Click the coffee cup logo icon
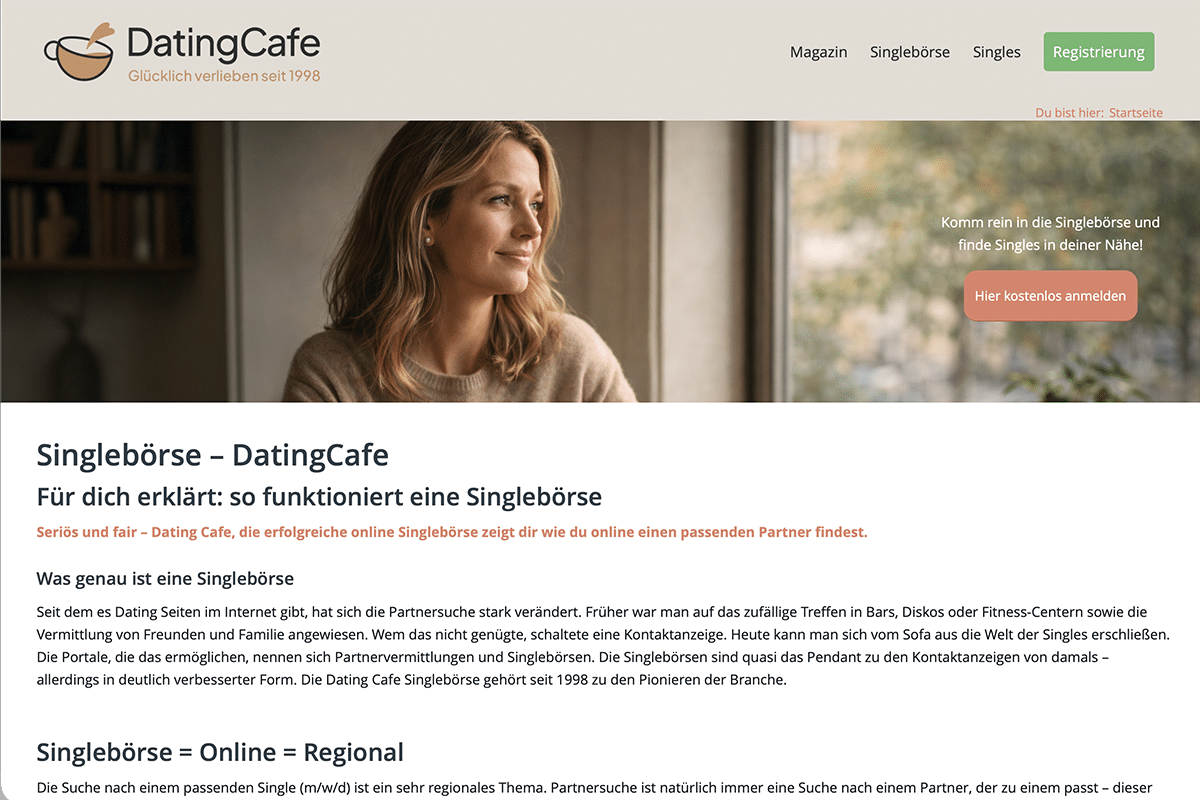1200x800 pixels. (x=81, y=52)
